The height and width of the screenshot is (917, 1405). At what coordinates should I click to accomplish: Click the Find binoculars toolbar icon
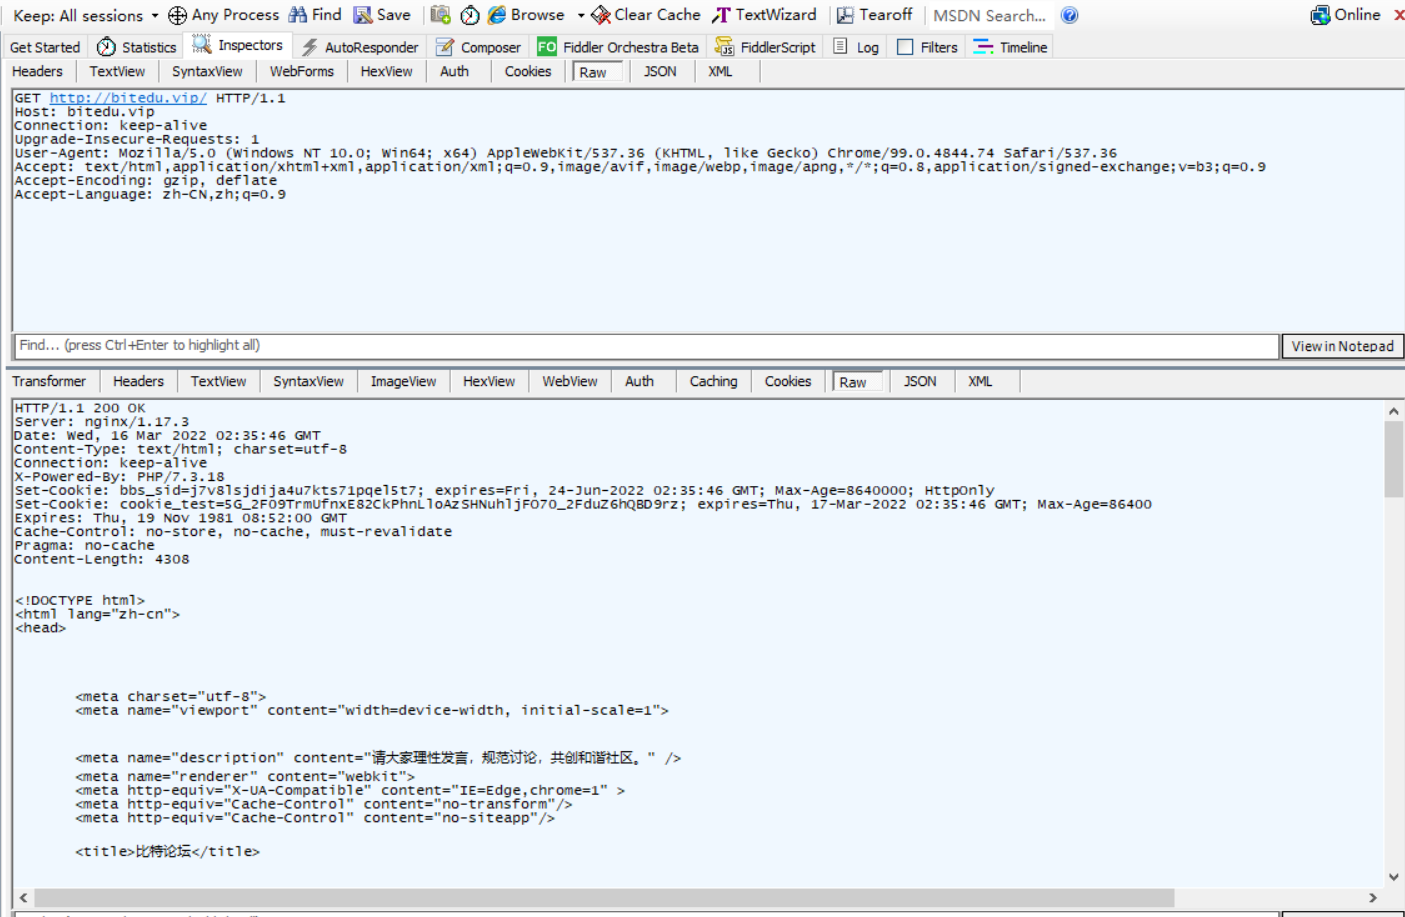[297, 15]
